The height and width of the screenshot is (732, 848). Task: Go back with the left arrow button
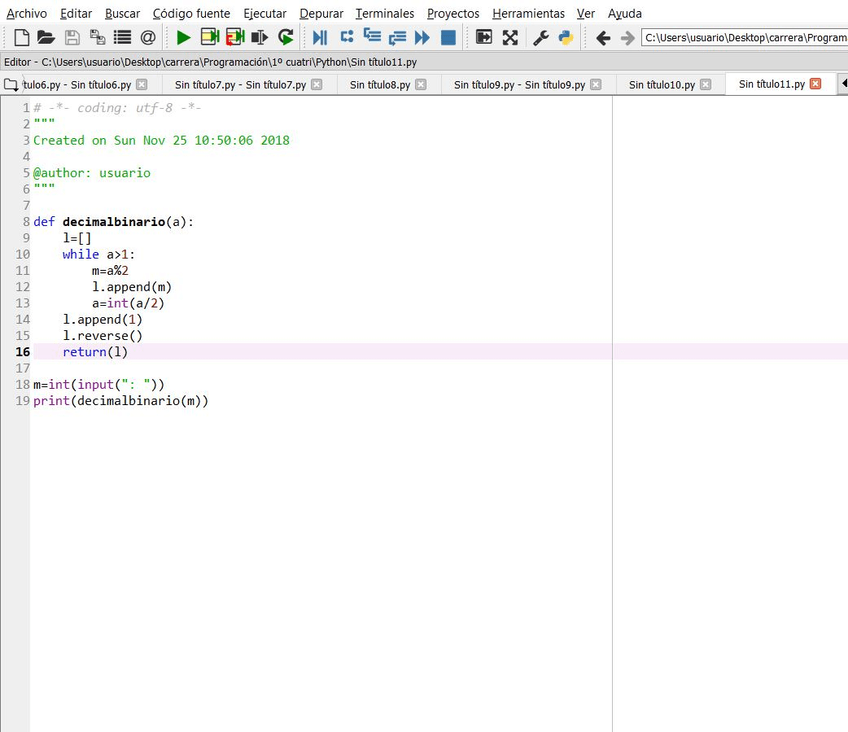[x=603, y=38]
